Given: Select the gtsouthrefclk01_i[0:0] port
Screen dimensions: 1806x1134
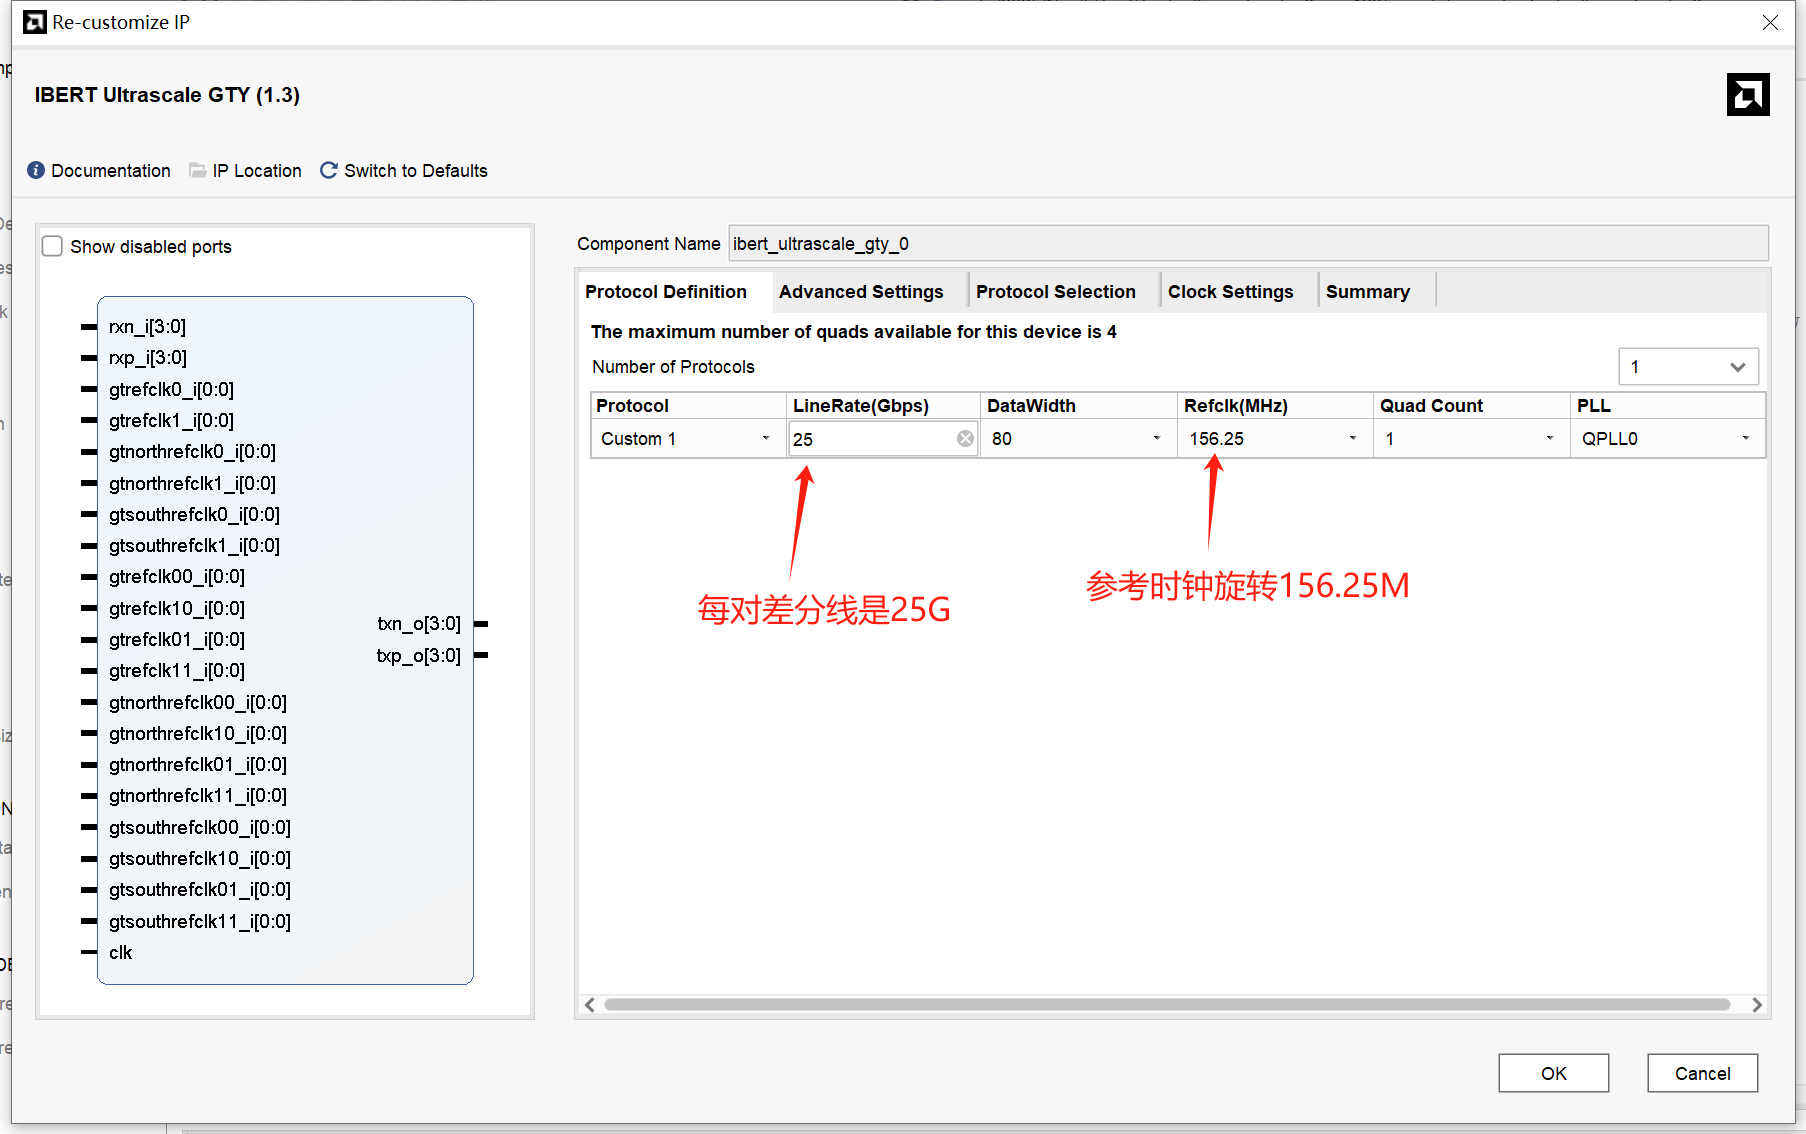Looking at the screenshot, I should (200, 889).
